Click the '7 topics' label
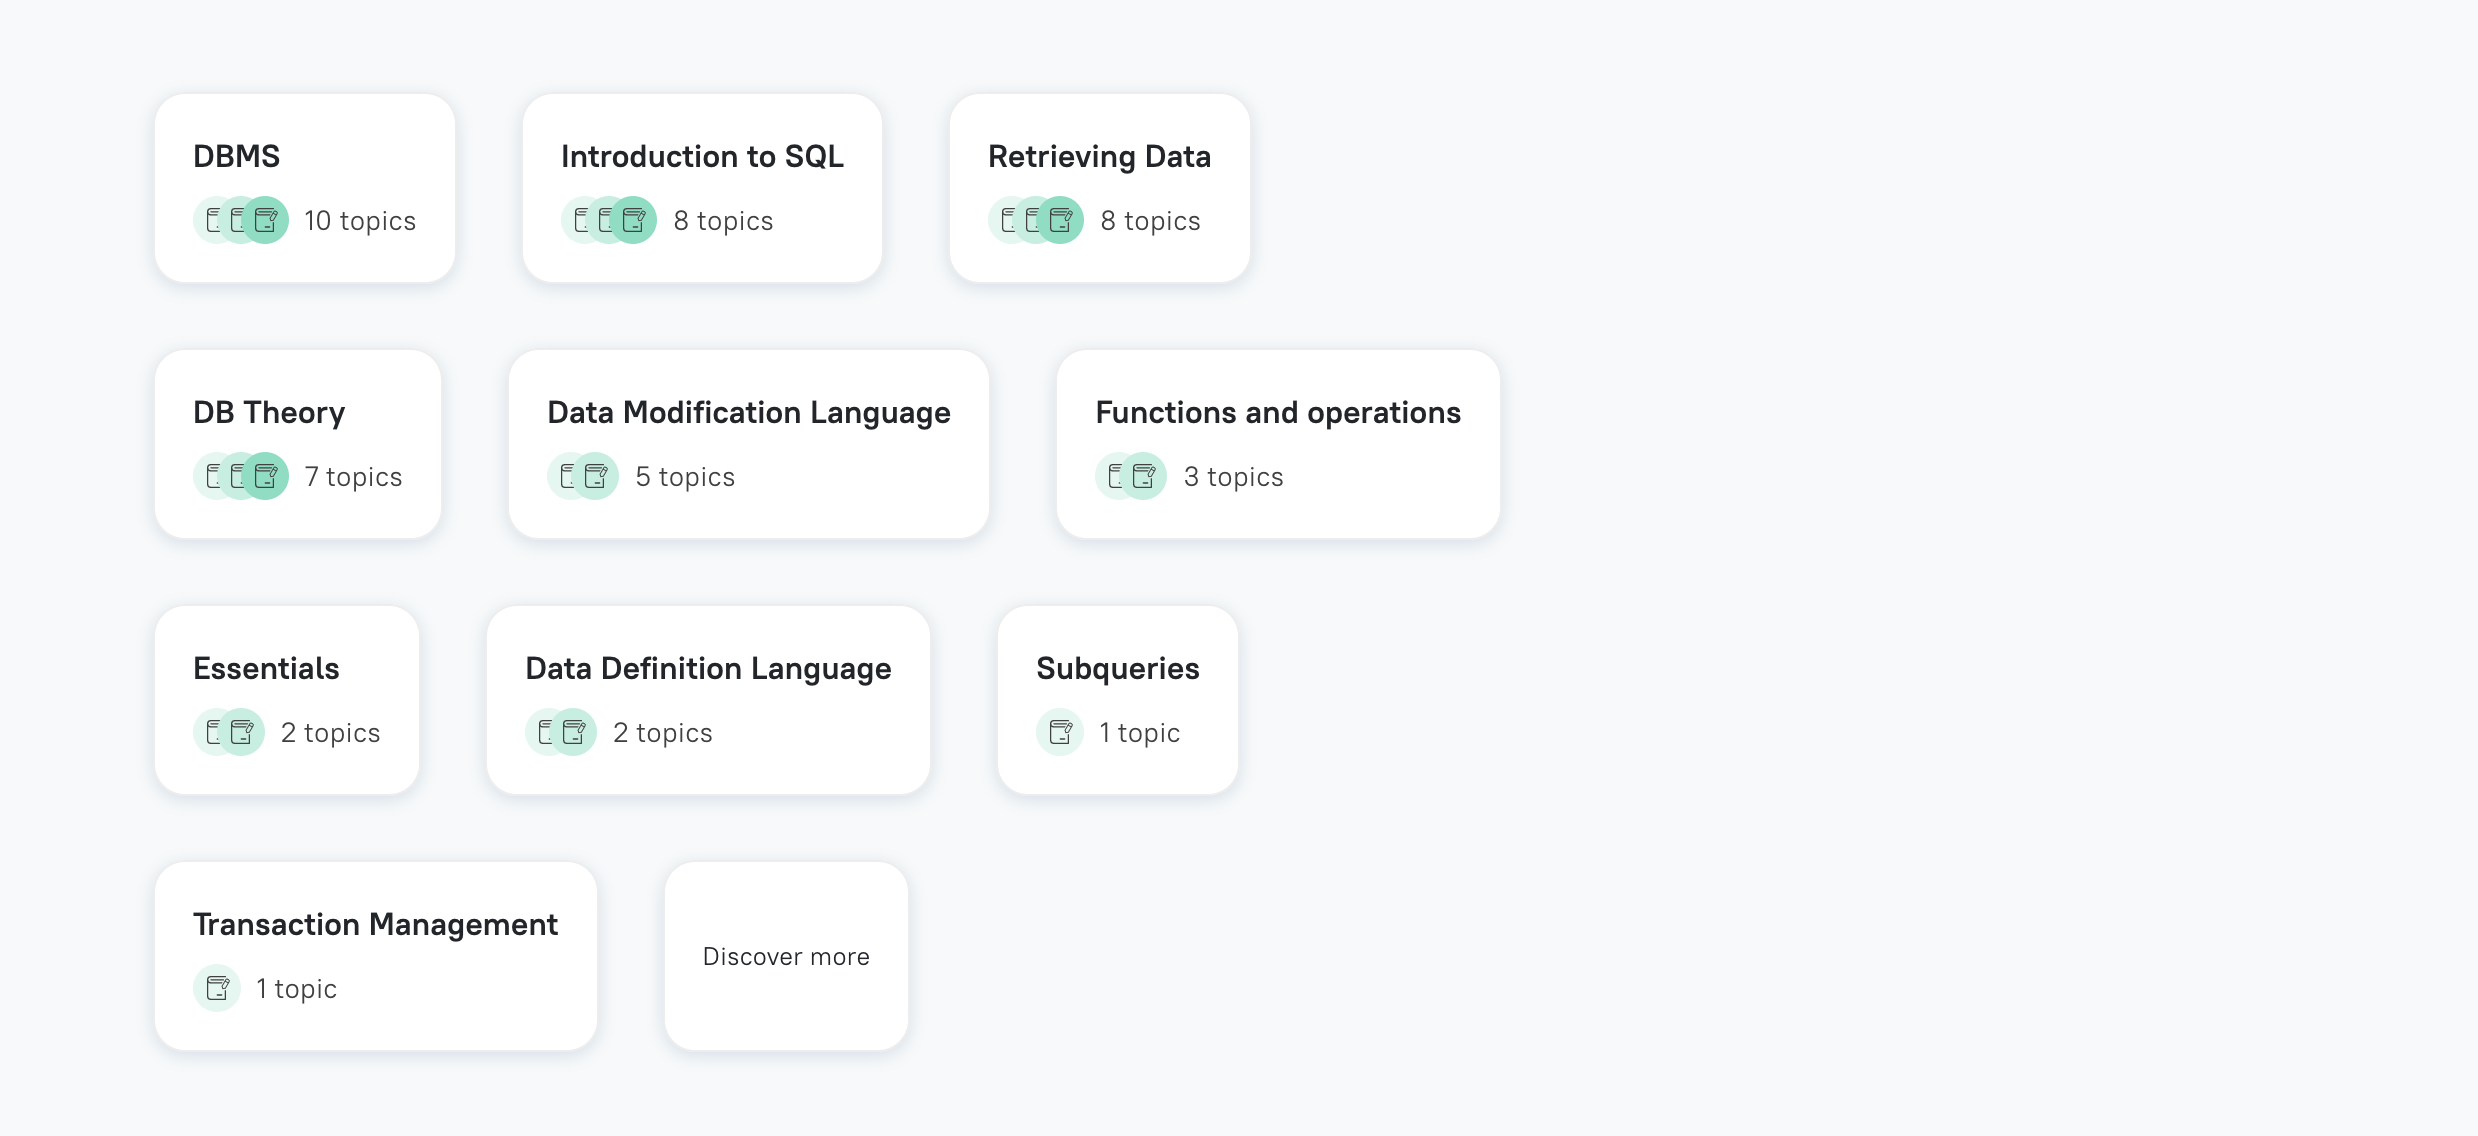This screenshot has height=1136, width=2478. tap(353, 476)
